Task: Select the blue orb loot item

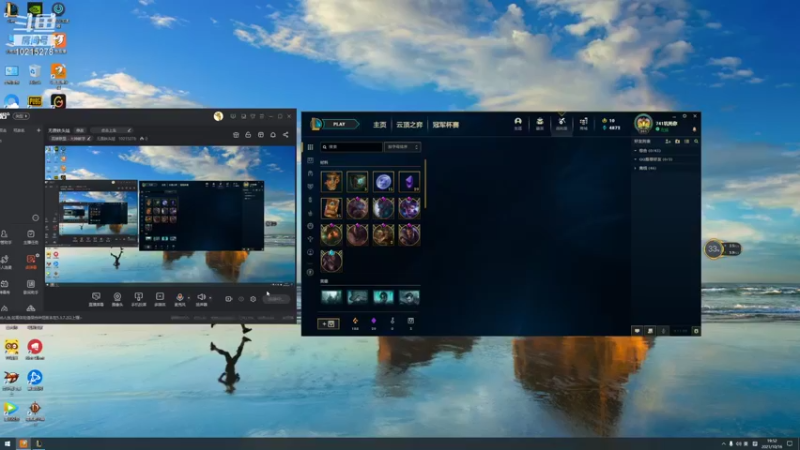Action: 383,182
